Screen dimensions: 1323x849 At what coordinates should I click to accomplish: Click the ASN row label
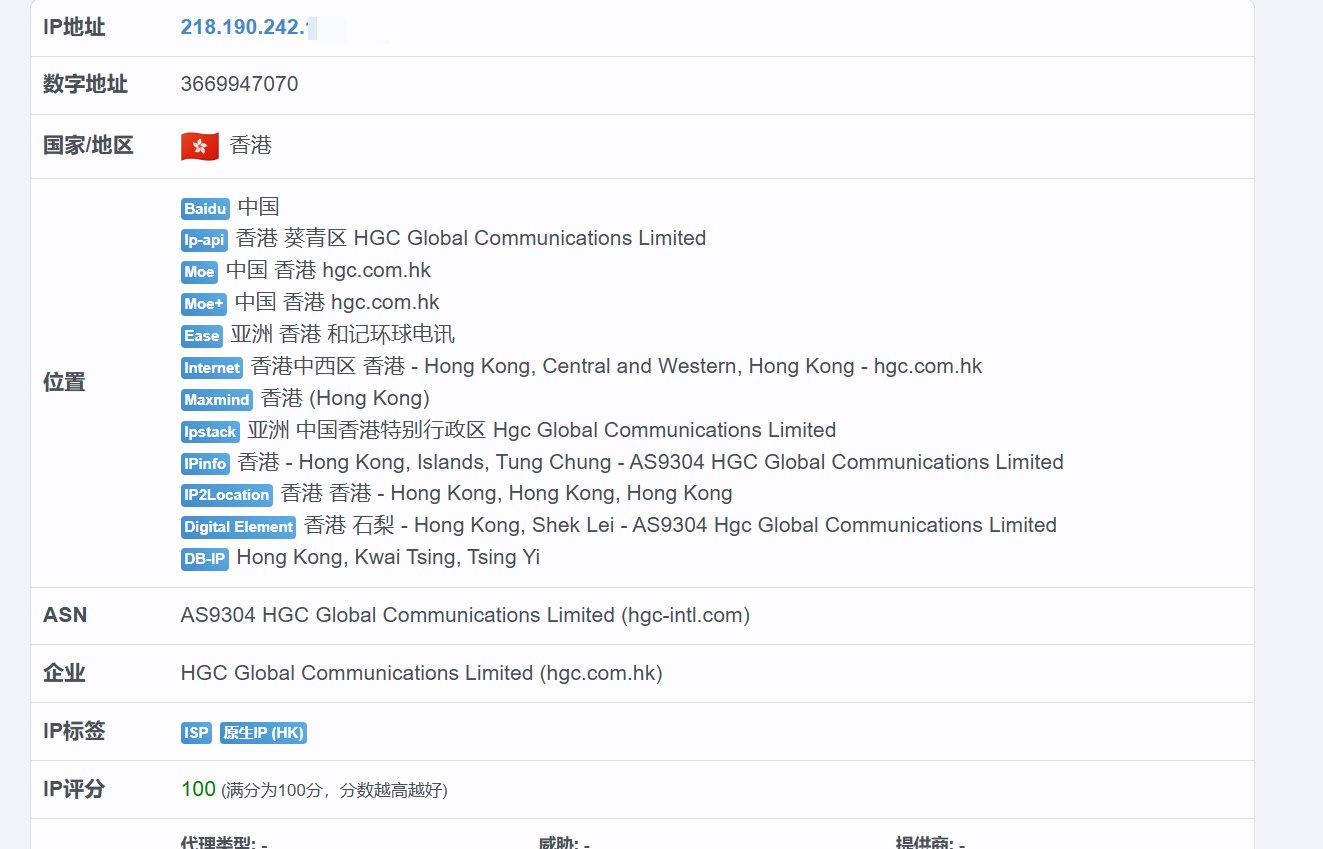[x=65, y=615]
